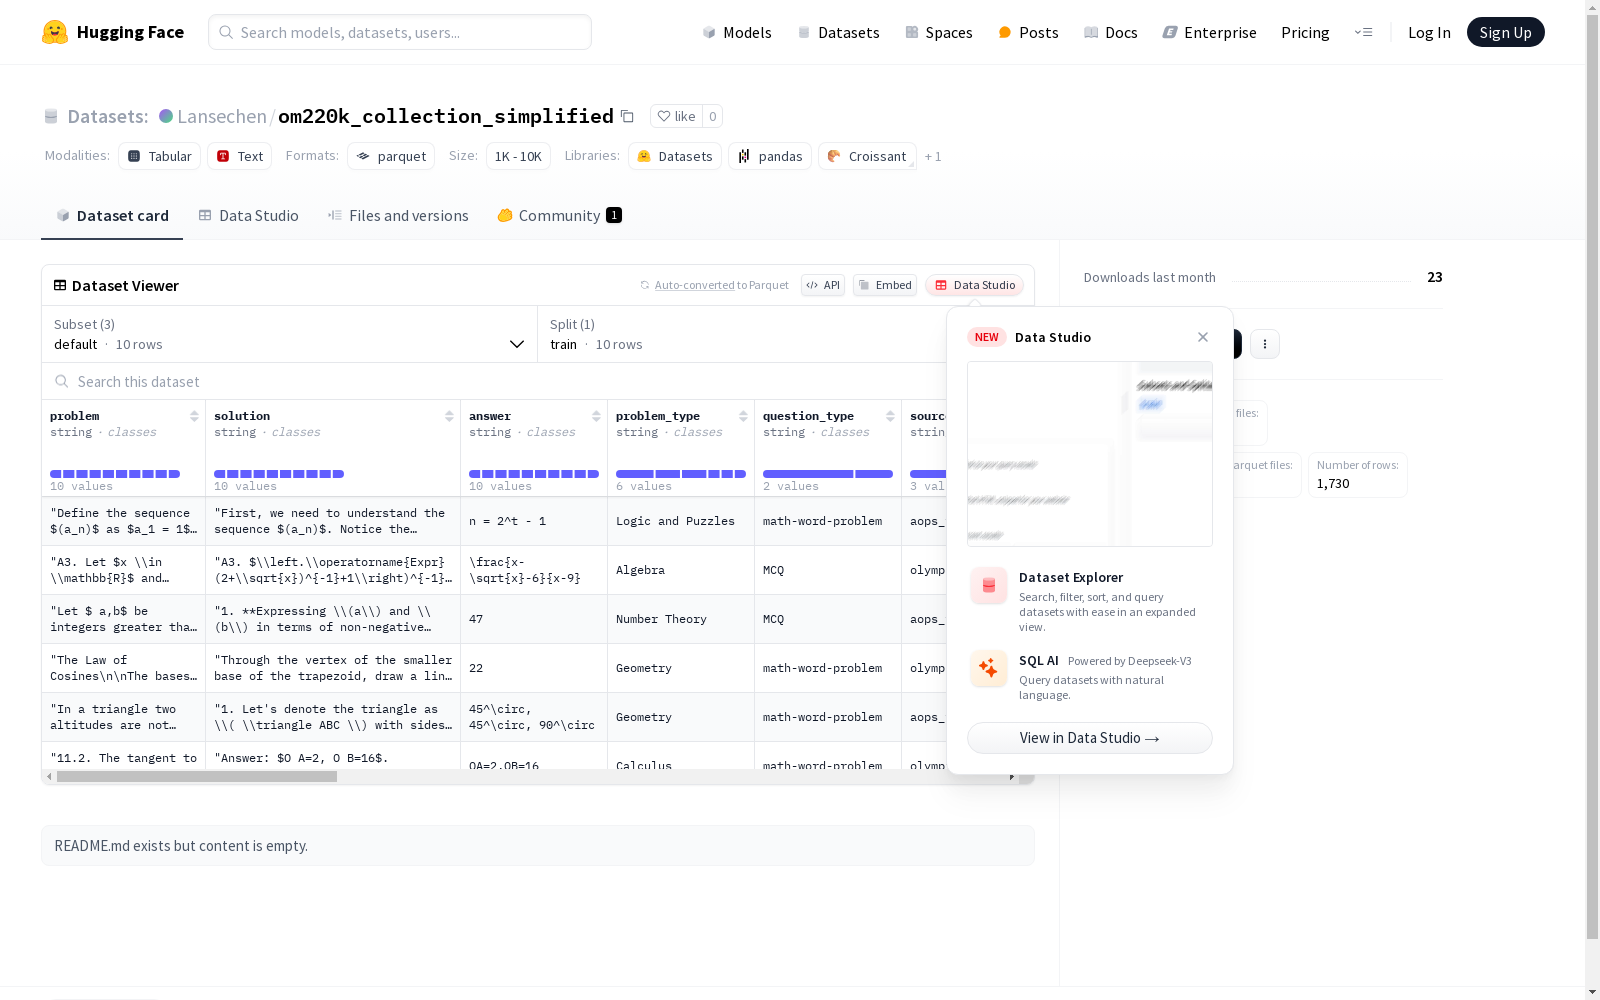Go to Datasets in top navigation
Image resolution: width=1600 pixels, height=1000 pixels.
coord(838,32)
